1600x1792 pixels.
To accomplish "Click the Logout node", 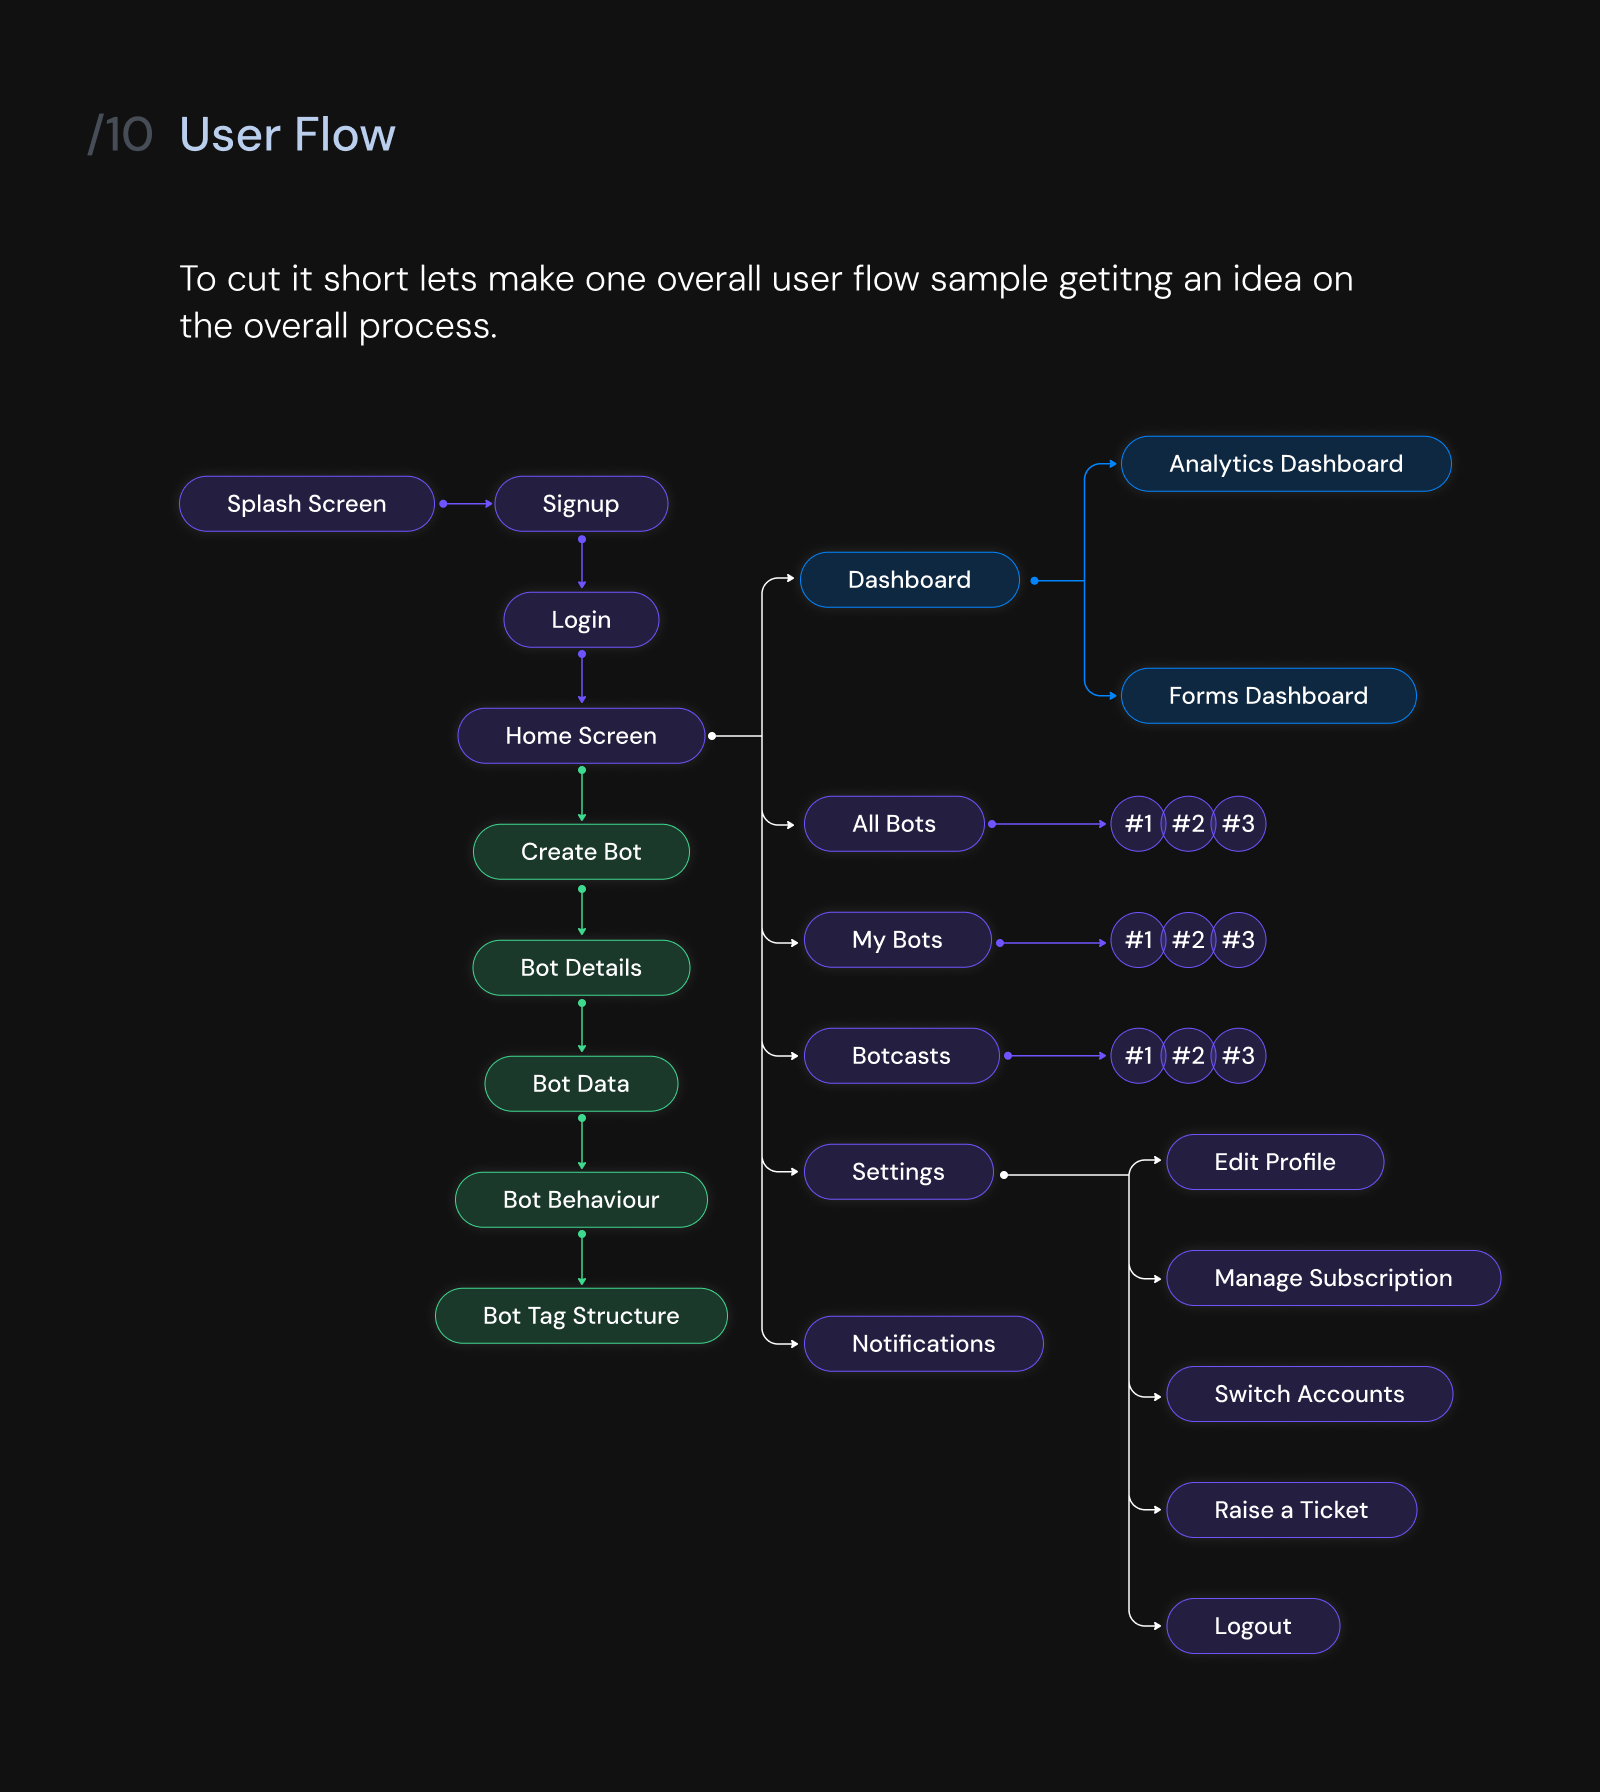I will 1253,1626.
